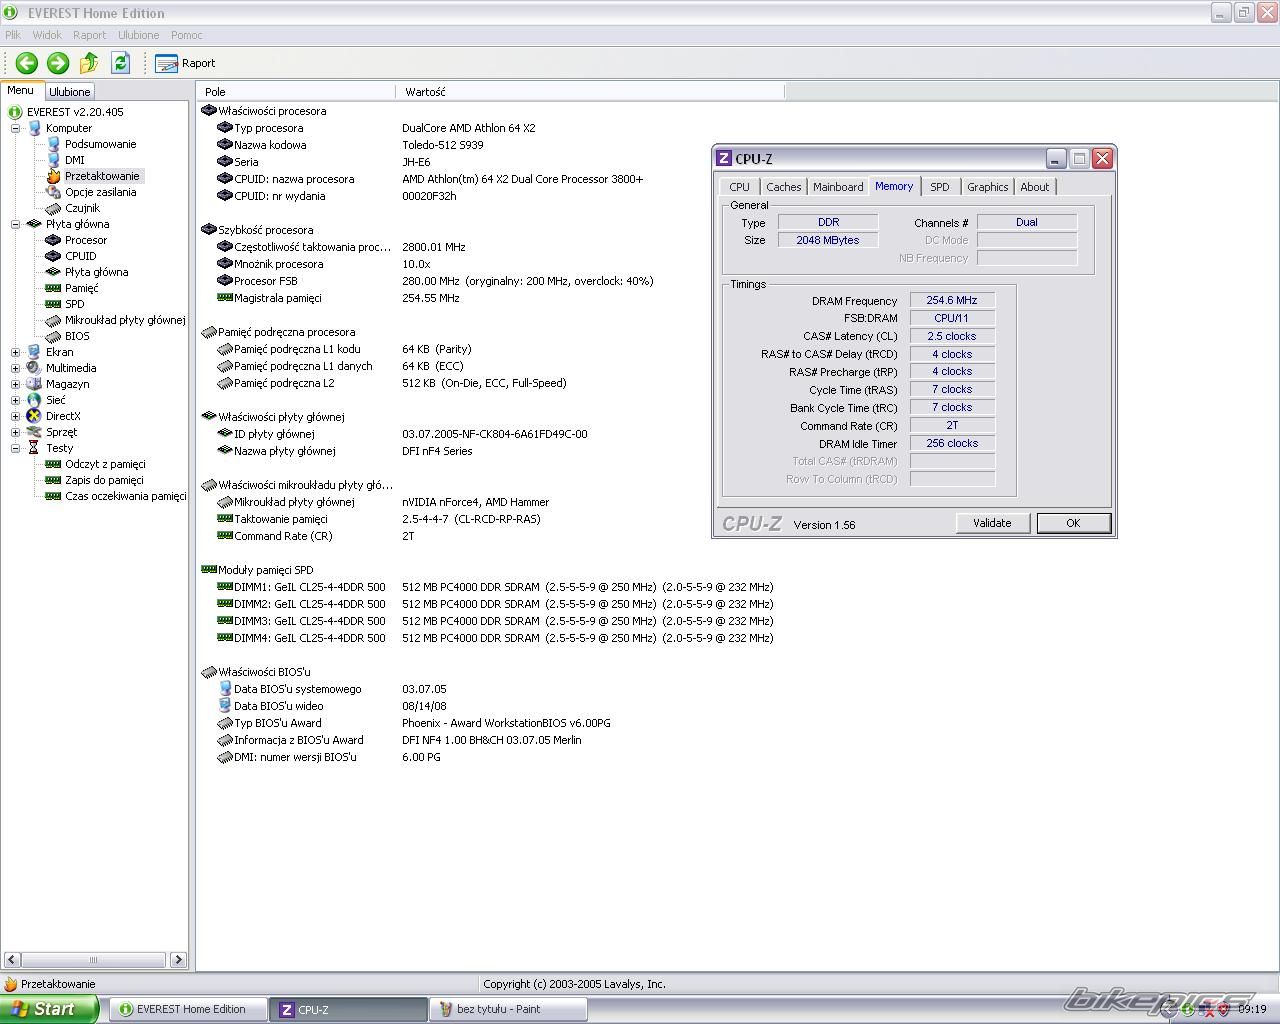
Task: Expand the Sprzęt tree node
Action: [15, 432]
